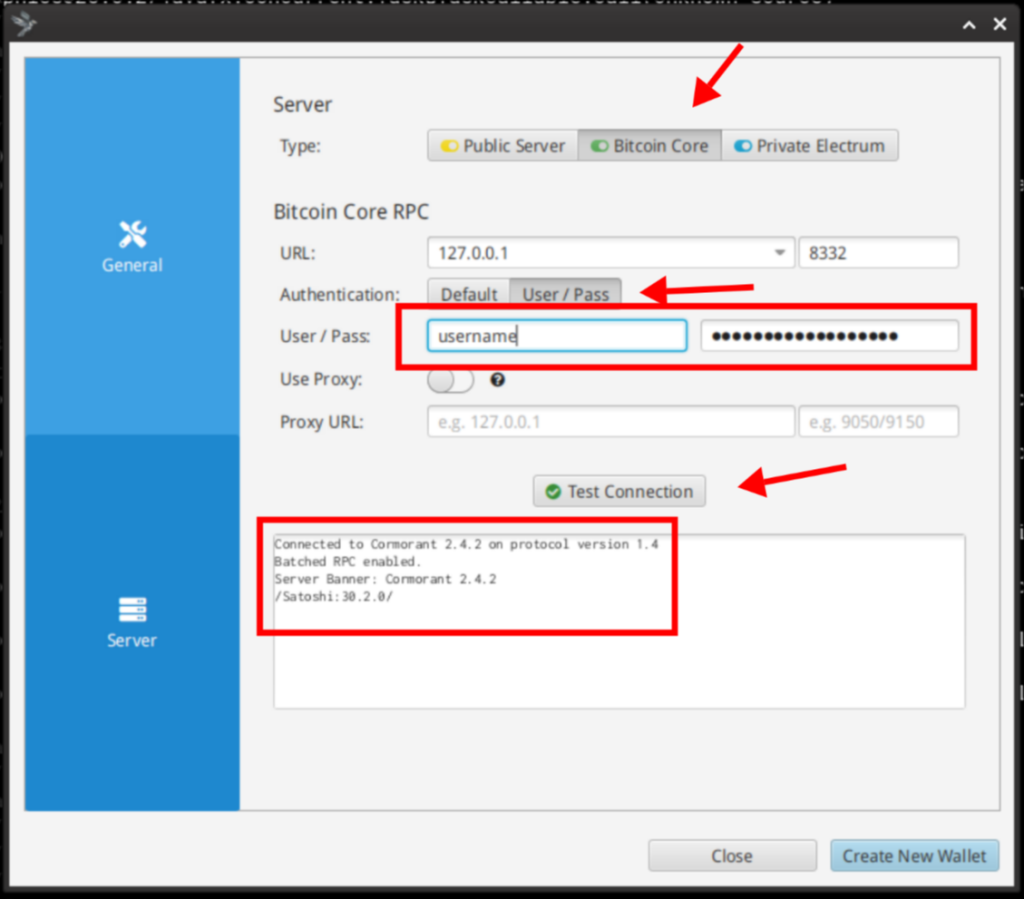Focus the username input field
1024x899 pixels.
(556, 336)
